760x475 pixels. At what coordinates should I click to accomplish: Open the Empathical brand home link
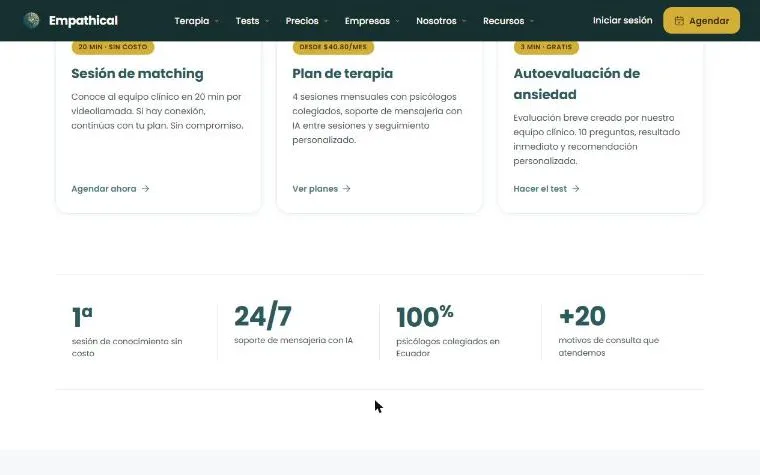point(71,20)
